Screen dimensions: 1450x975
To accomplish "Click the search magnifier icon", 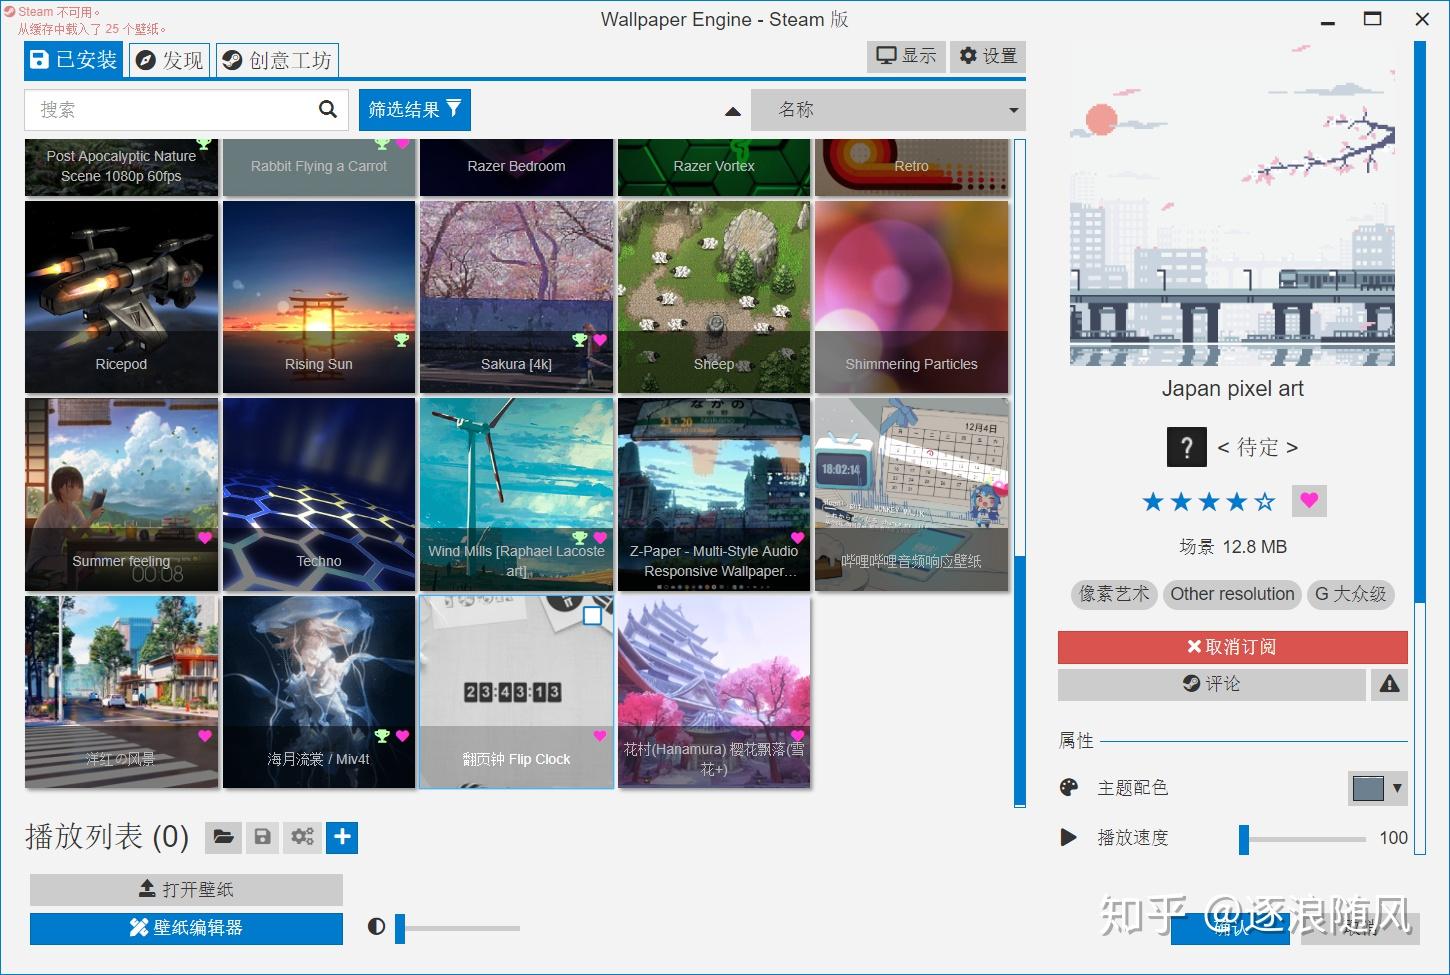I will pyautogui.click(x=327, y=109).
